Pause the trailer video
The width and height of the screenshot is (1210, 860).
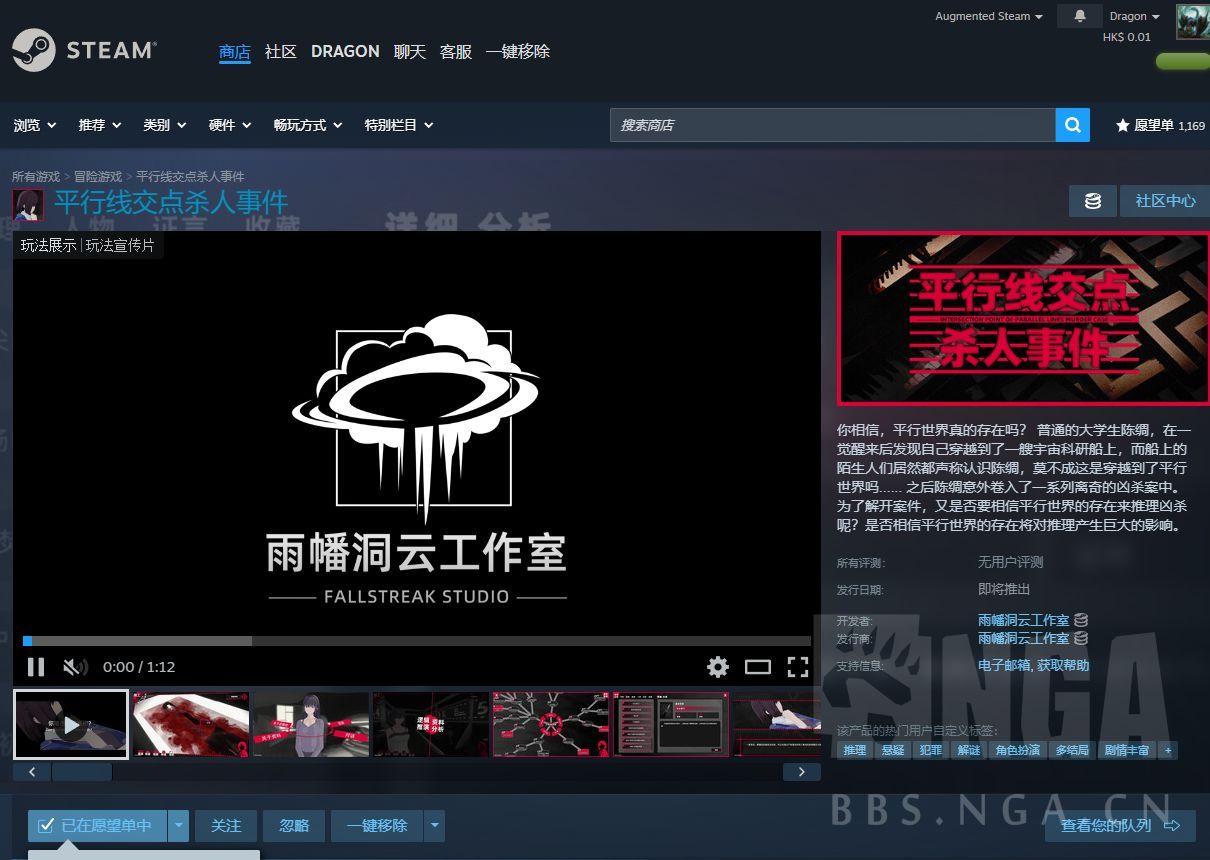click(36, 667)
